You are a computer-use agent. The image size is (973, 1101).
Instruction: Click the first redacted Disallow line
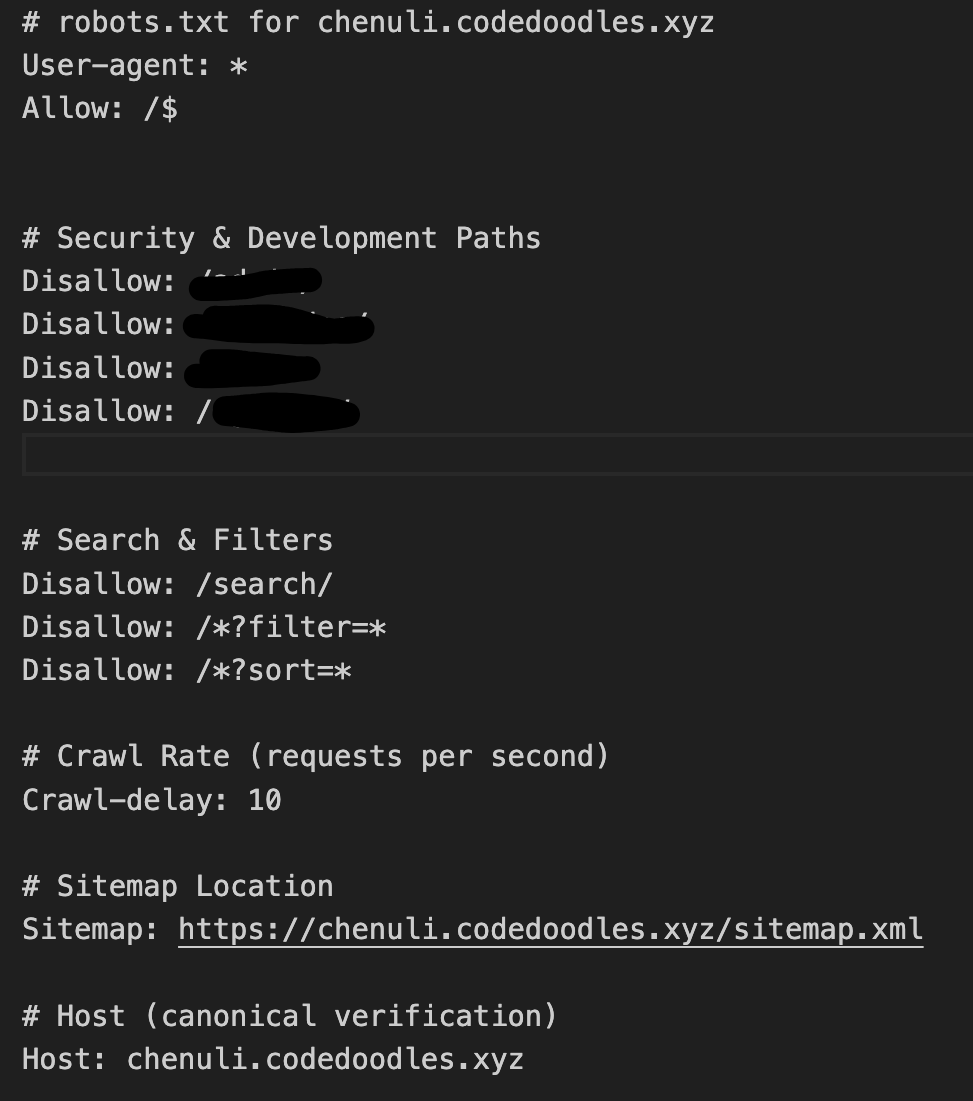coord(171,281)
